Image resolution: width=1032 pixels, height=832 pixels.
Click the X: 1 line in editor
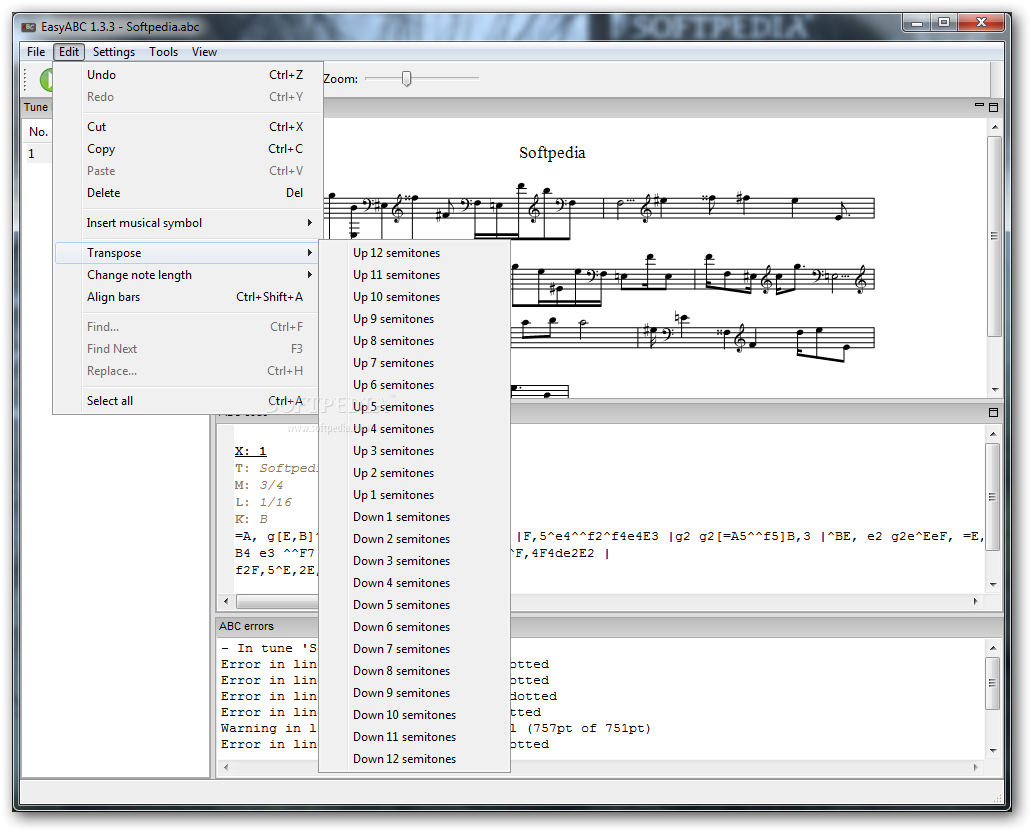[x=251, y=451]
